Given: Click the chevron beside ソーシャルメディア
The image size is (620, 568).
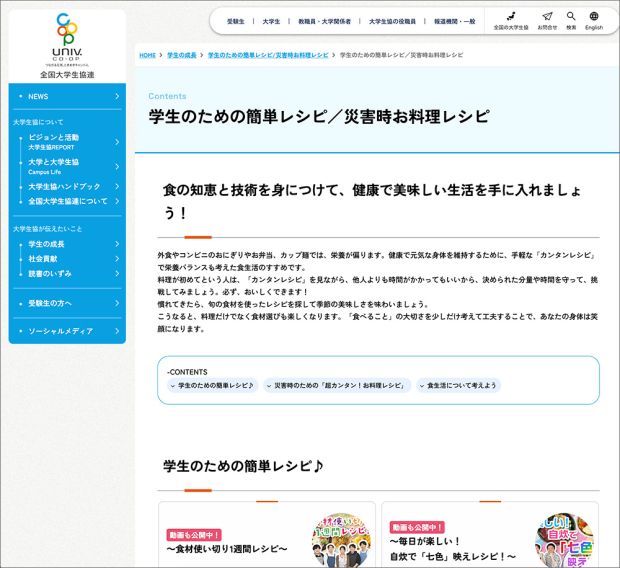Looking at the screenshot, I should pos(117,331).
